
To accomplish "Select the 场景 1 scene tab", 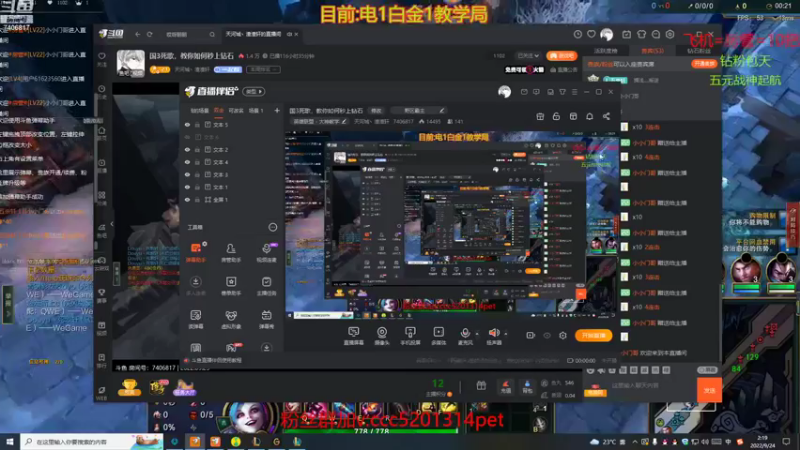I will 256,110.
